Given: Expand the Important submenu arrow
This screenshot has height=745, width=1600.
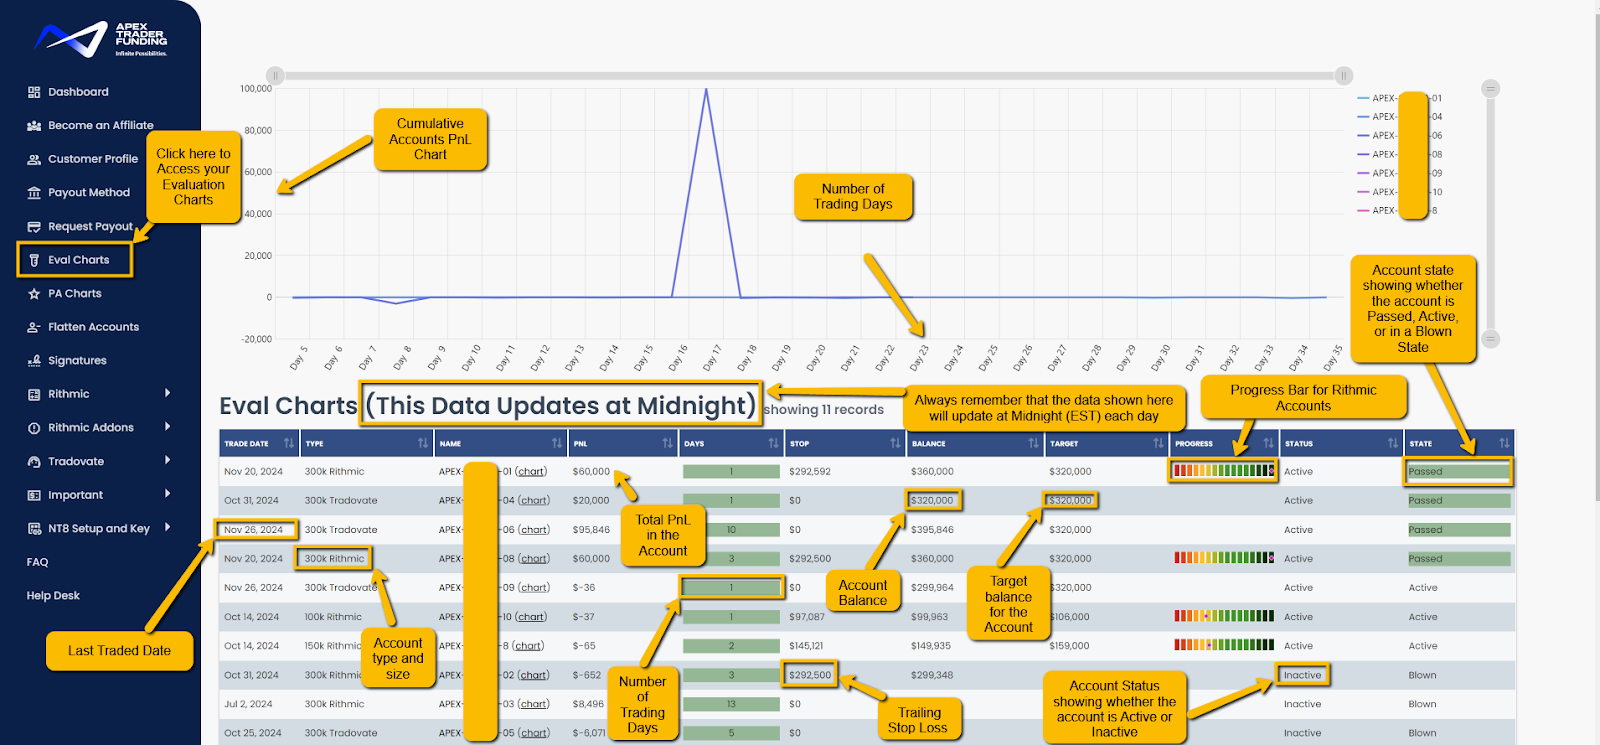Looking at the screenshot, I should (167, 494).
